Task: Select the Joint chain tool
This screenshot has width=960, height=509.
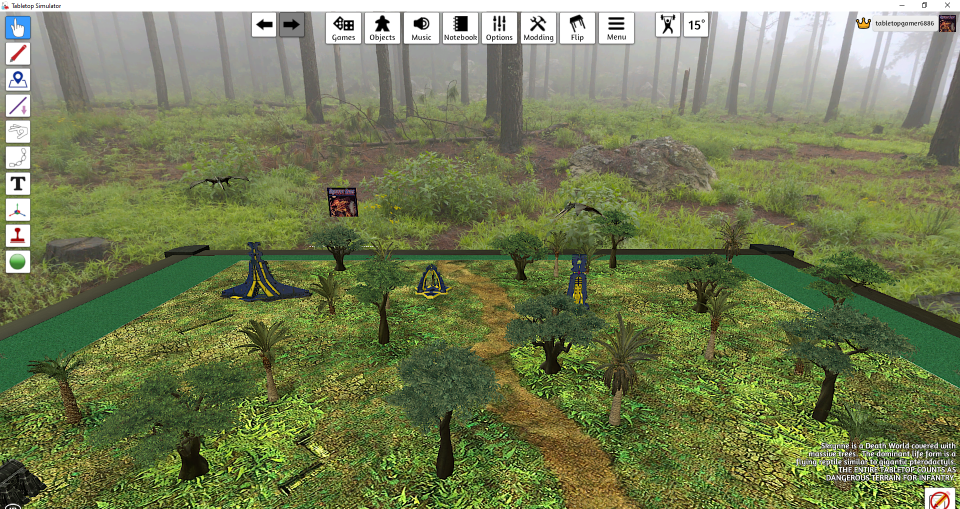Action: [18, 157]
